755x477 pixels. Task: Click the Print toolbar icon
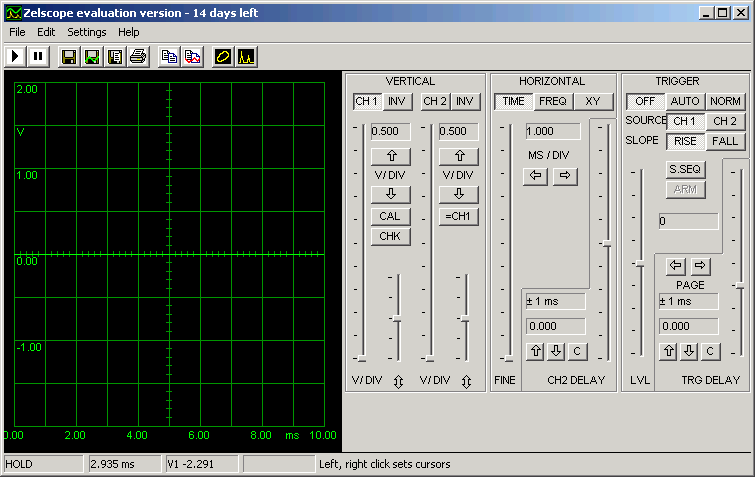pyautogui.click(x=138, y=57)
